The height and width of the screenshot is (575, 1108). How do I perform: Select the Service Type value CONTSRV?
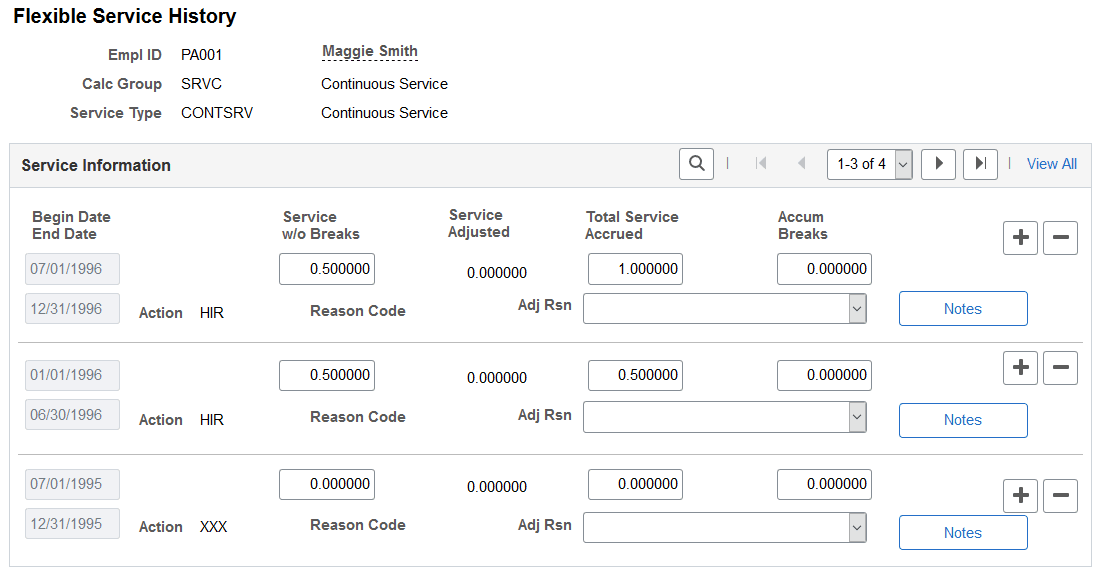point(217,113)
